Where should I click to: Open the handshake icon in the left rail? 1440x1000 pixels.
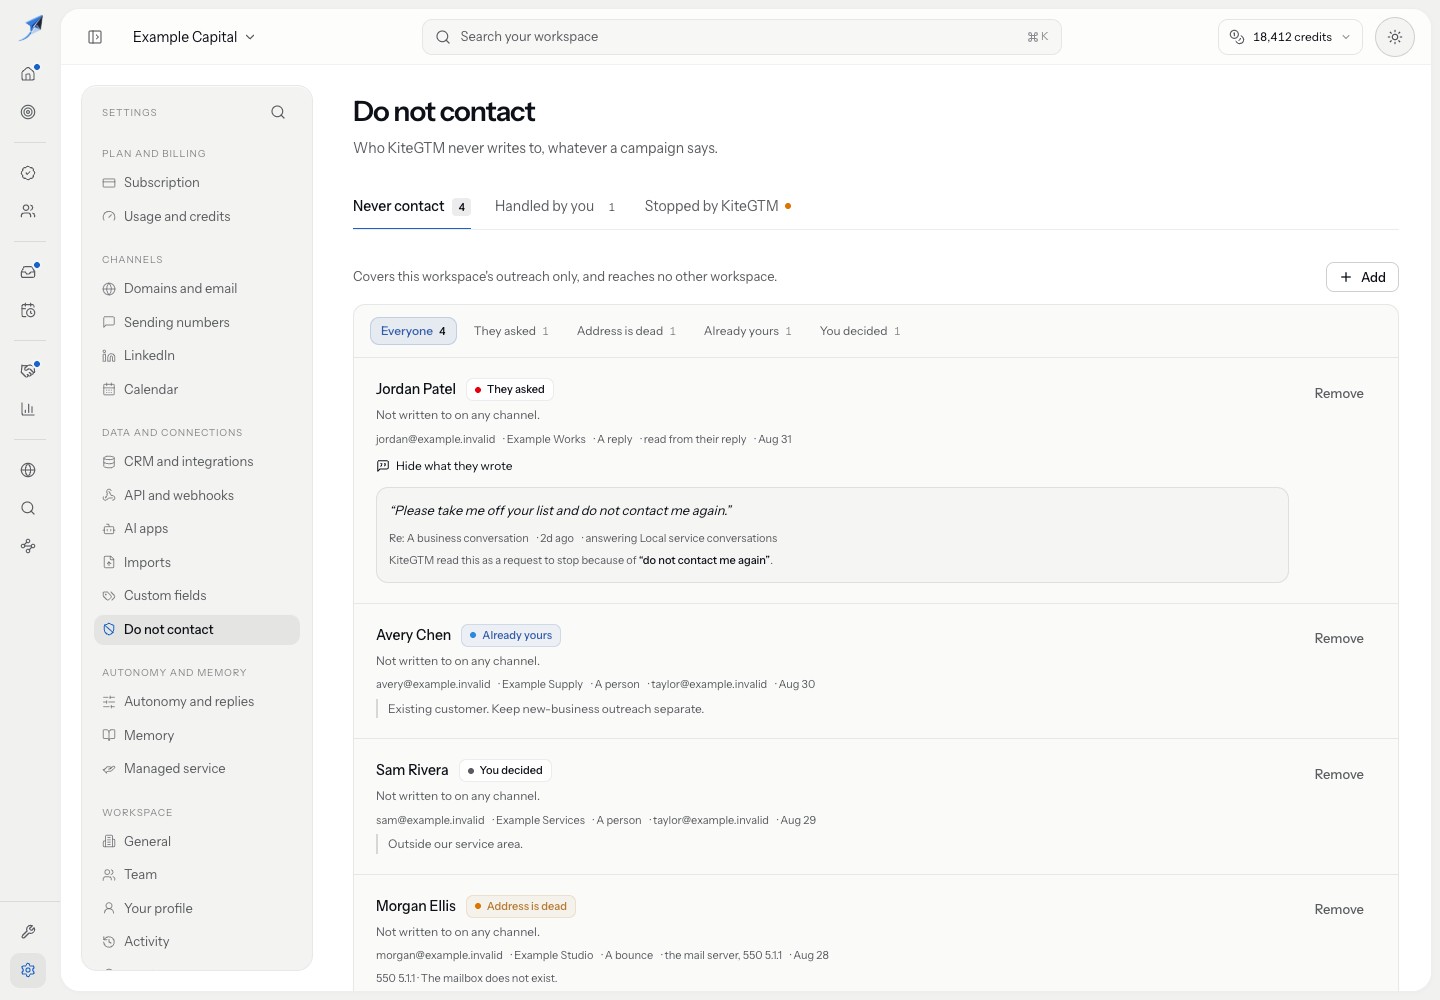pos(28,370)
